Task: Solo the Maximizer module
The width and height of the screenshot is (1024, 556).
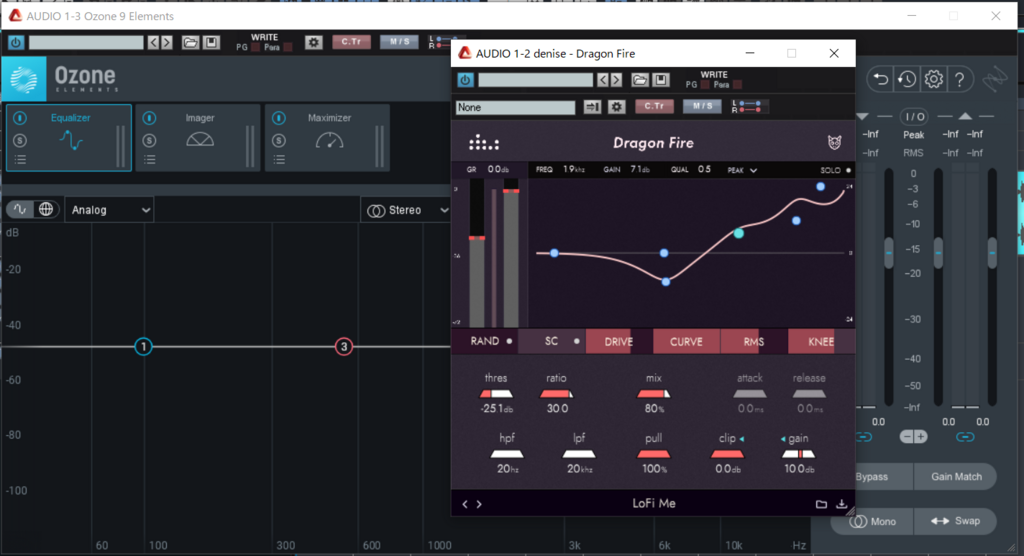Action: (279, 140)
